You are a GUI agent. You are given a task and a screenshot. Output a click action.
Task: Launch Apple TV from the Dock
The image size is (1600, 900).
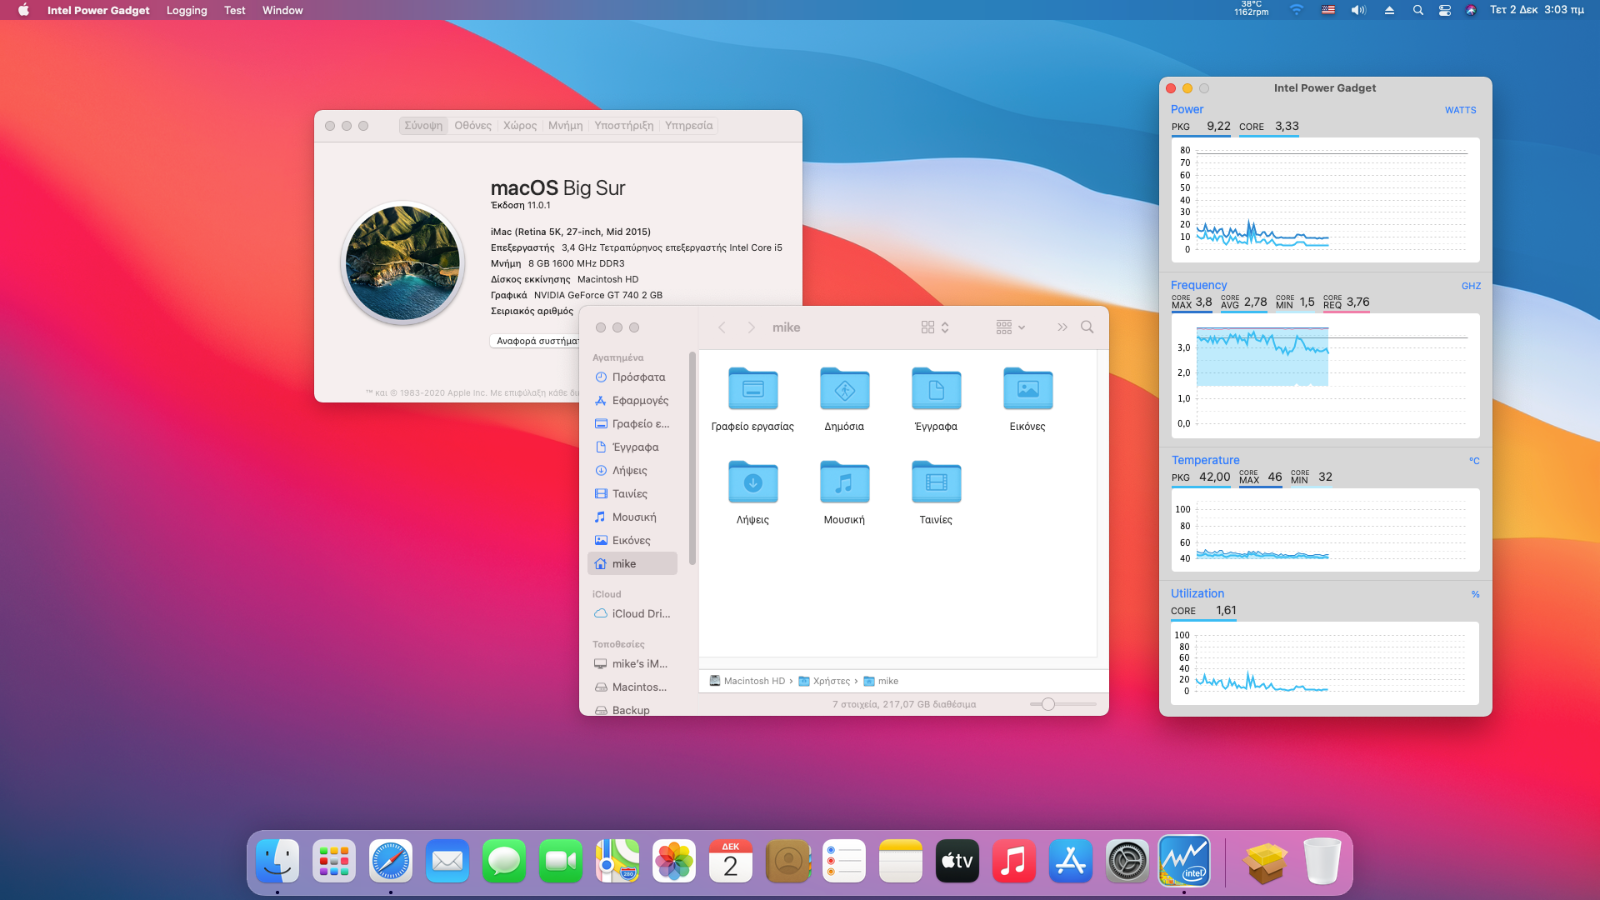coord(957,860)
